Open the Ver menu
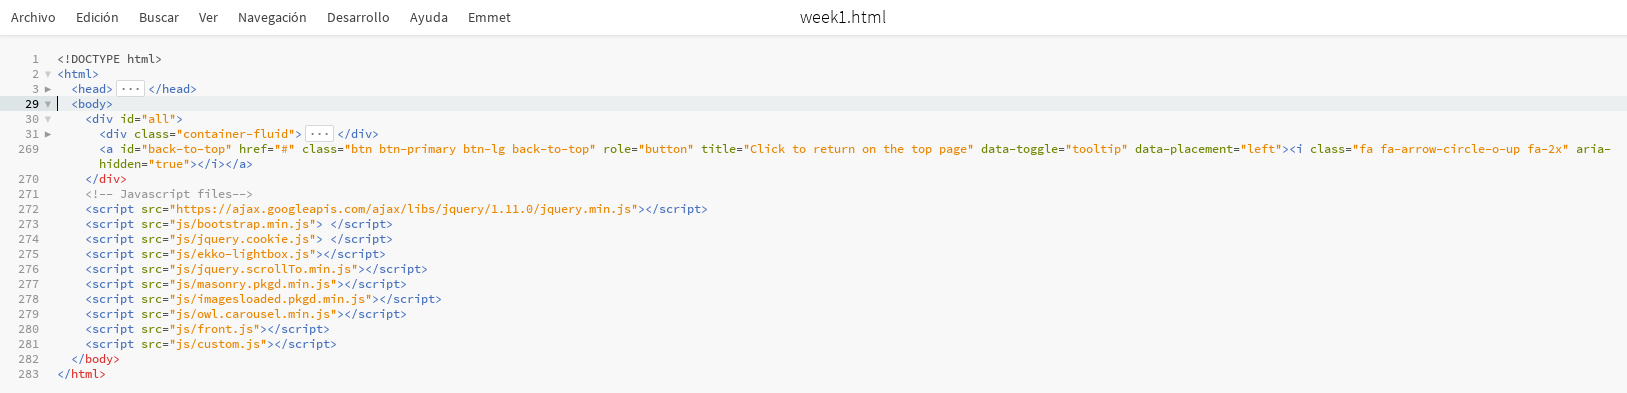 pyautogui.click(x=208, y=17)
